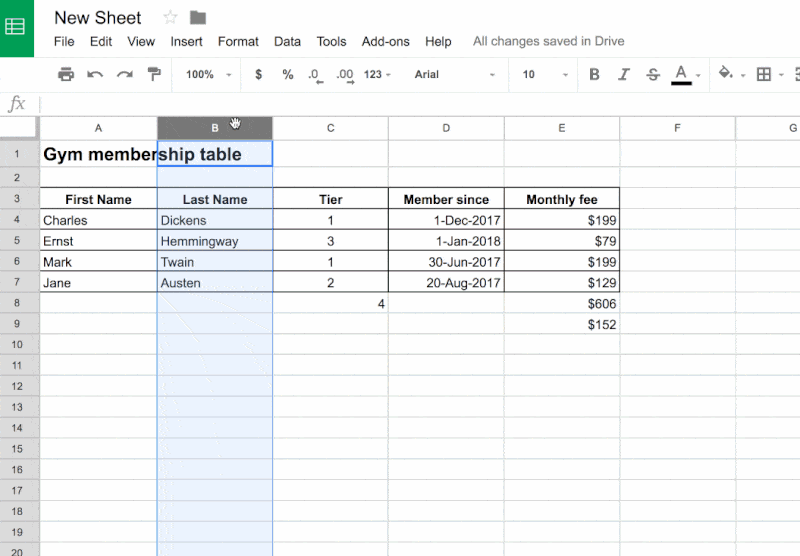
Task: Toggle Bold formatting
Action: (595, 75)
